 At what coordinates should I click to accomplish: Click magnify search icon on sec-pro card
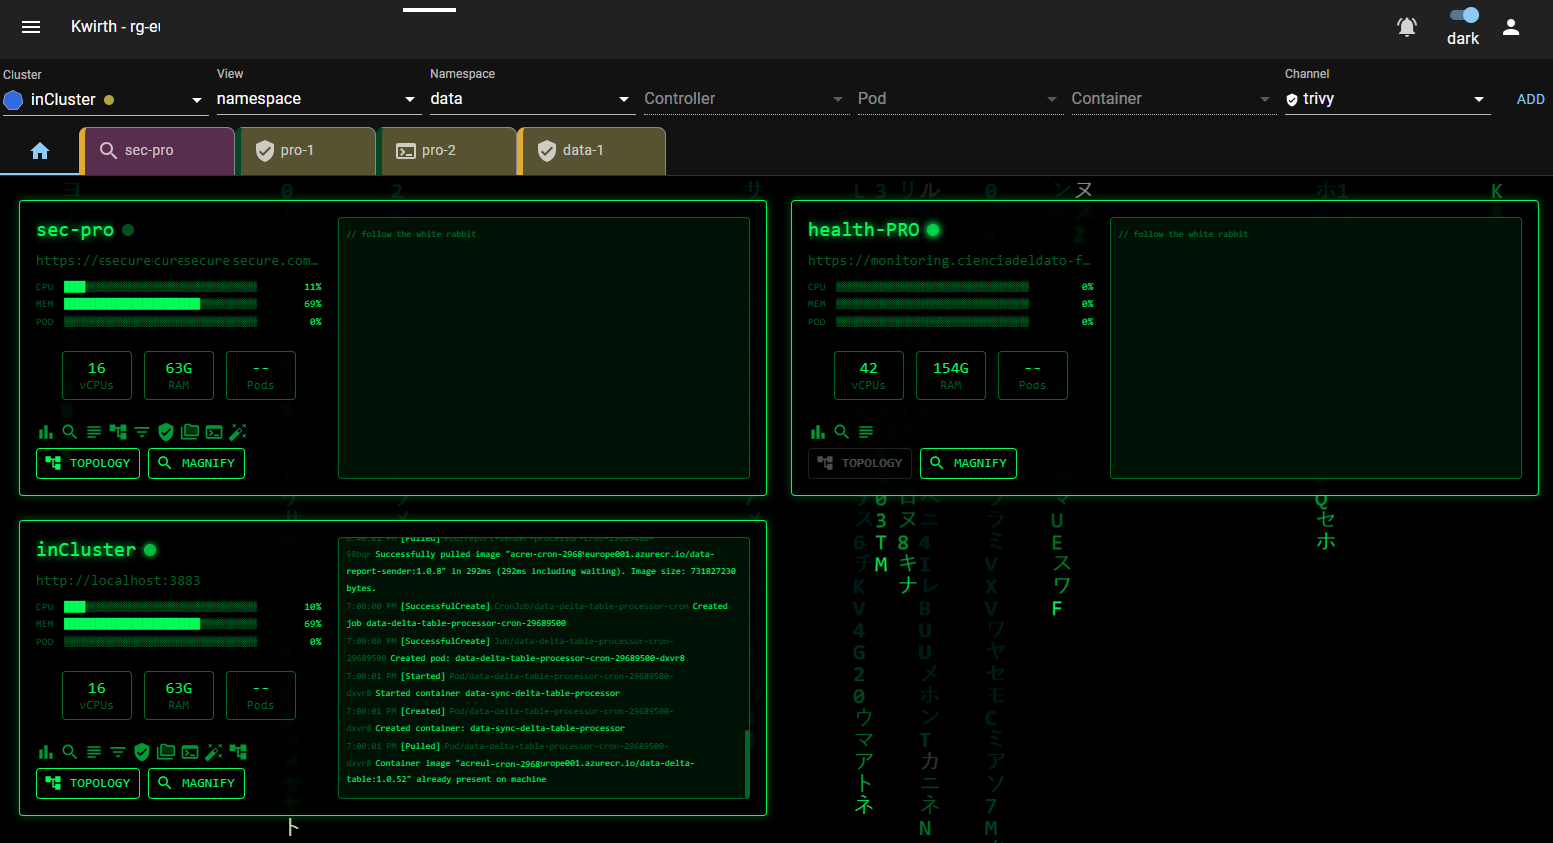pyautogui.click(x=69, y=432)
